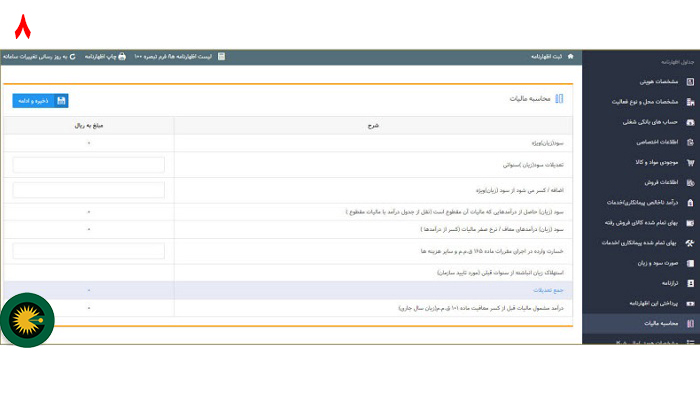Go to صورت سود و زیان section
Image resolution: width=700 pixels, height=393 pixels.
[658, 263]
